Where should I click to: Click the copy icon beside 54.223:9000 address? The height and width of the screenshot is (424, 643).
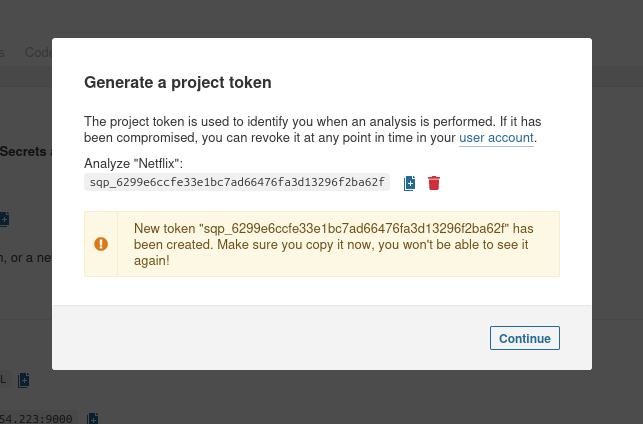tap(93, 419)
